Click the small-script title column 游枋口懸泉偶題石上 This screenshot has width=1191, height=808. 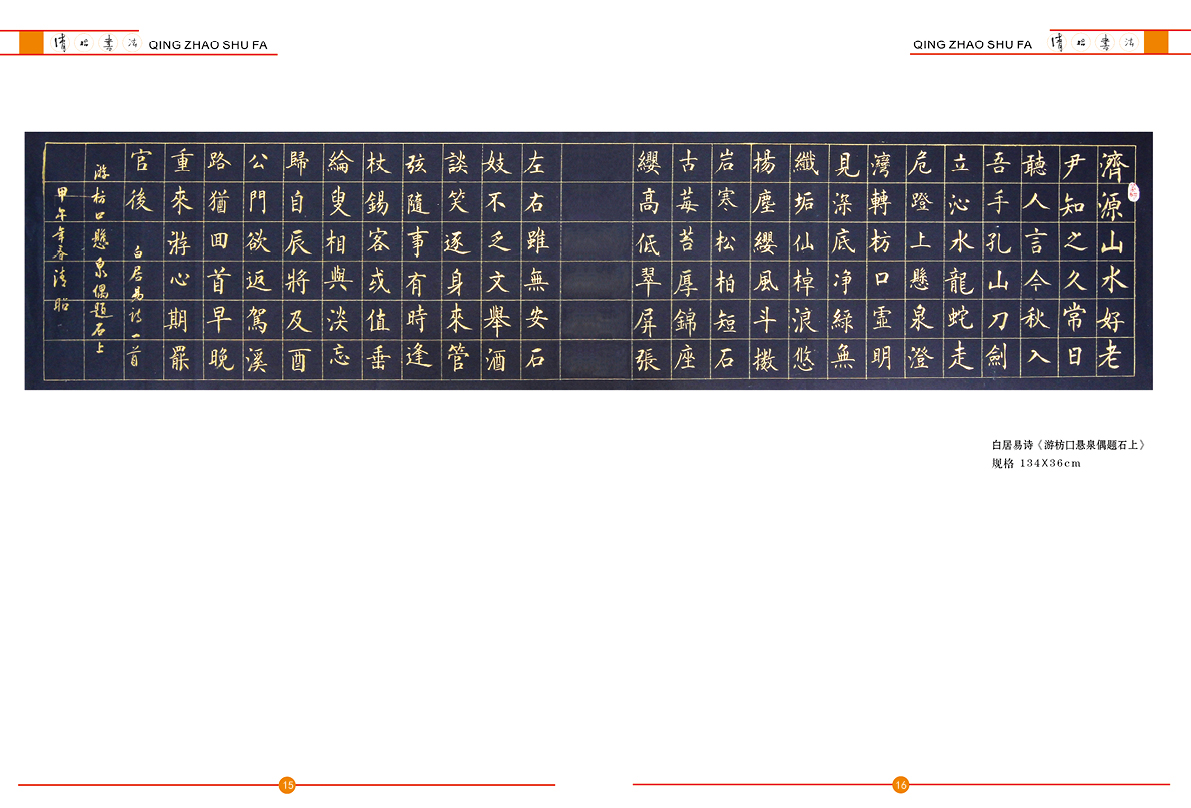(102, 250)
